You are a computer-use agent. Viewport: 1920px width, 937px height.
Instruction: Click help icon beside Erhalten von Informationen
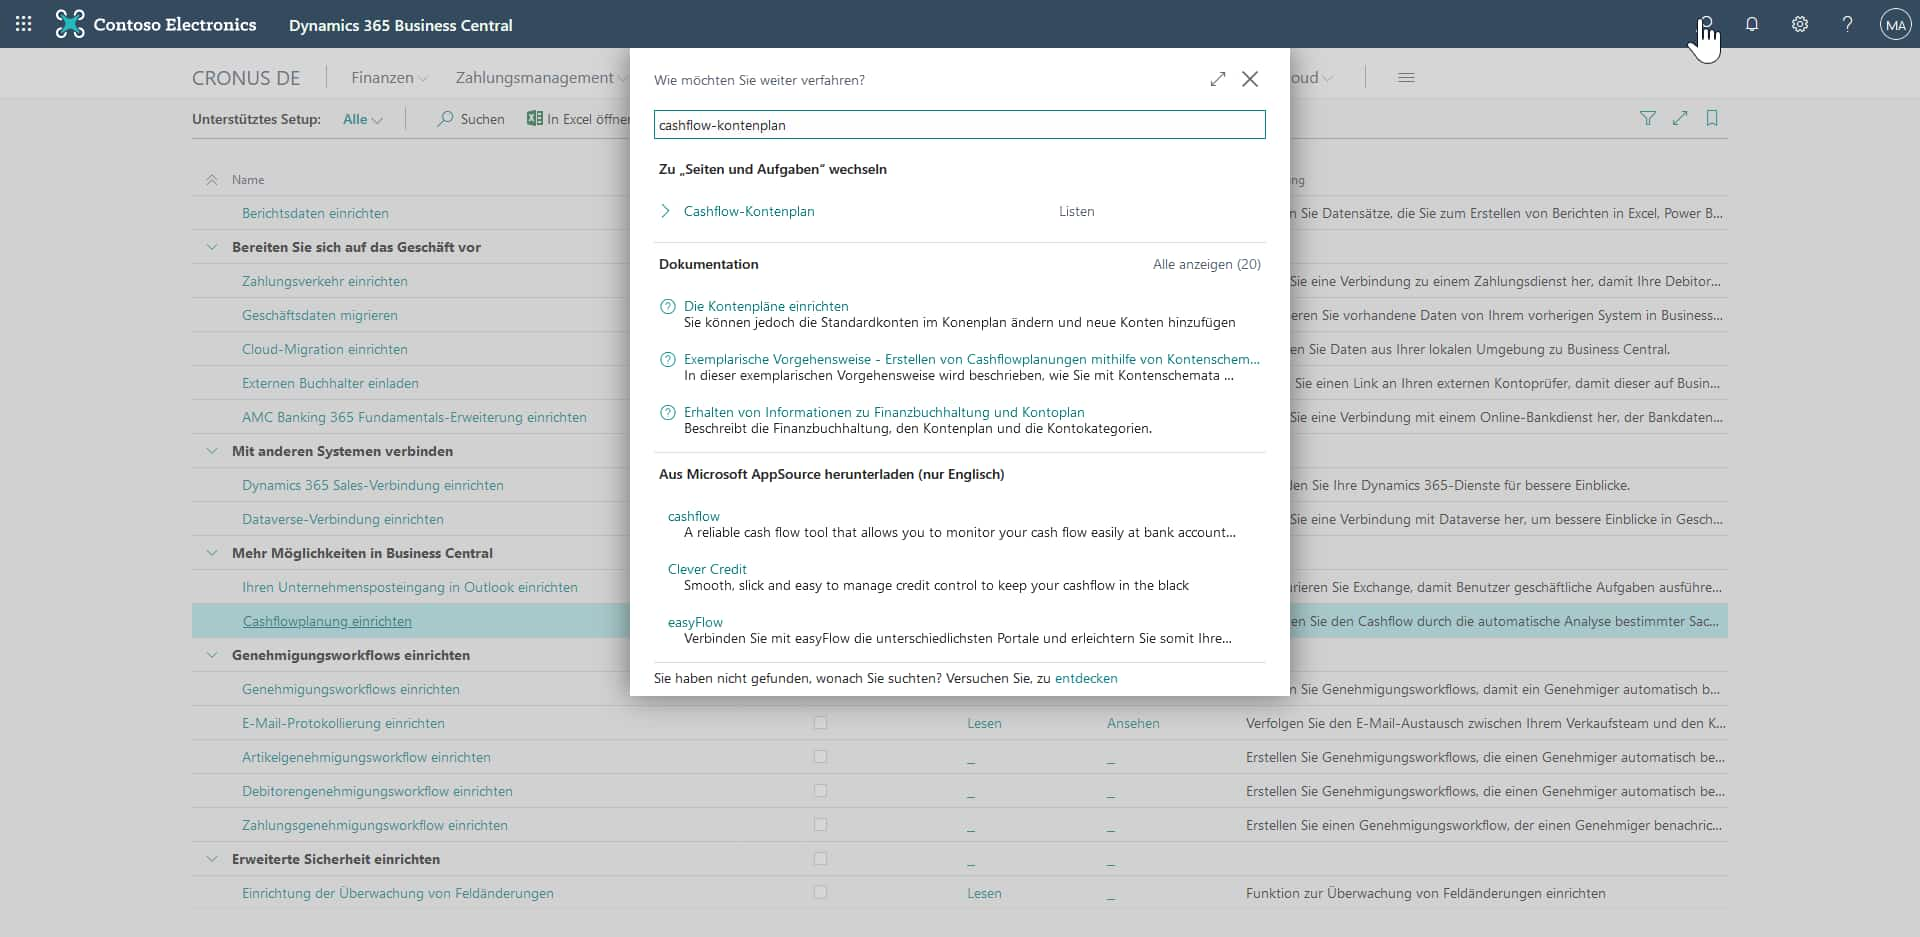coord(668,413)
